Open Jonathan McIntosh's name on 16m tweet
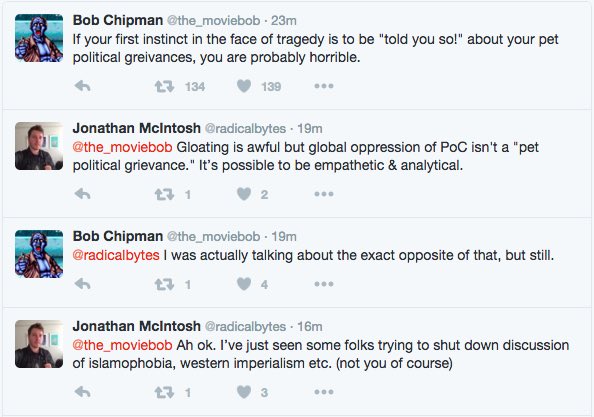The width and height of the screenshot is (594, 417). point(136,326)
